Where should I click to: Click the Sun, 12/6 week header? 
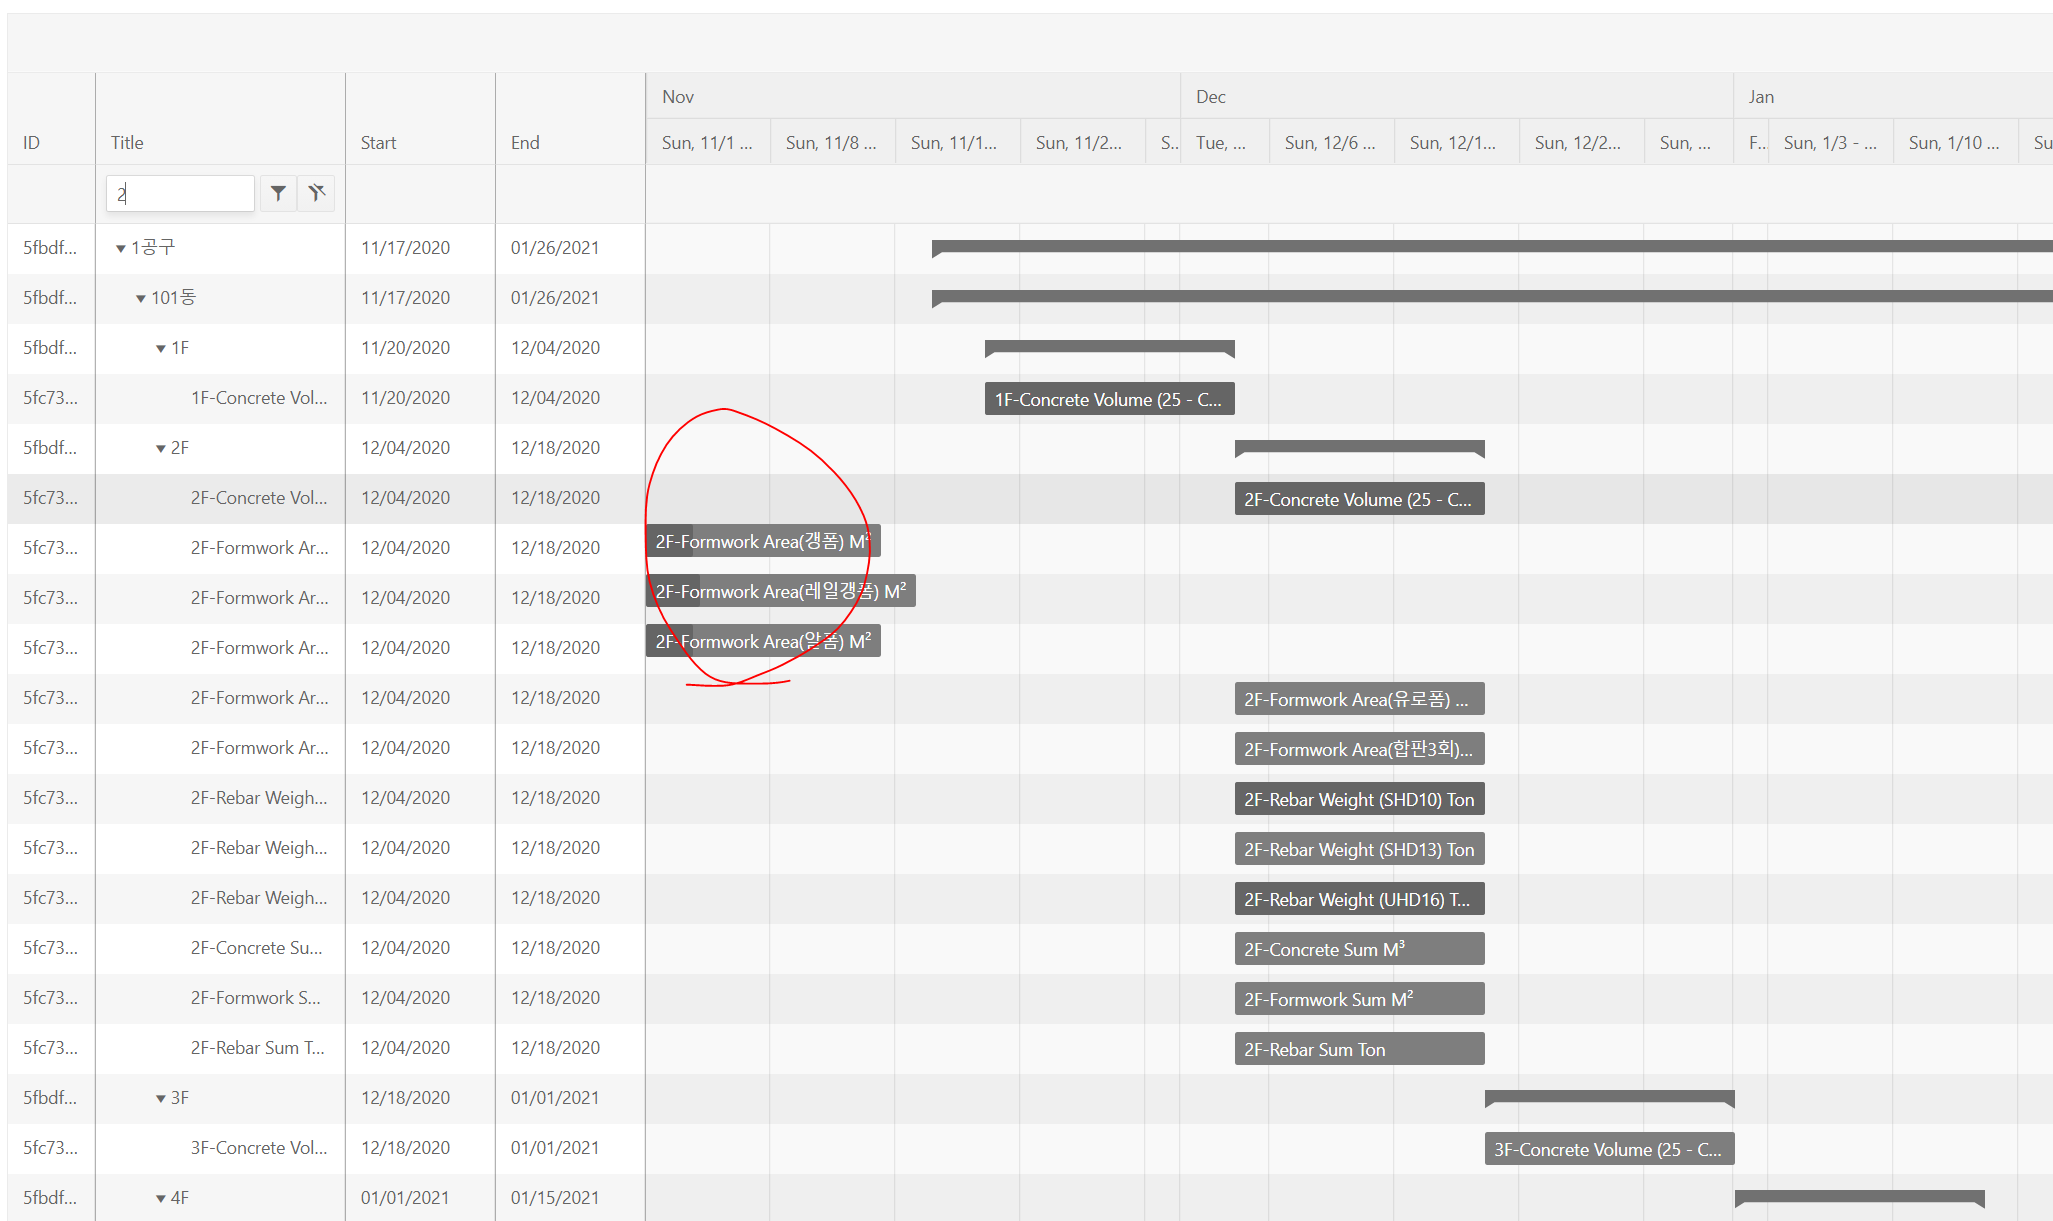tap(1330, 143)
